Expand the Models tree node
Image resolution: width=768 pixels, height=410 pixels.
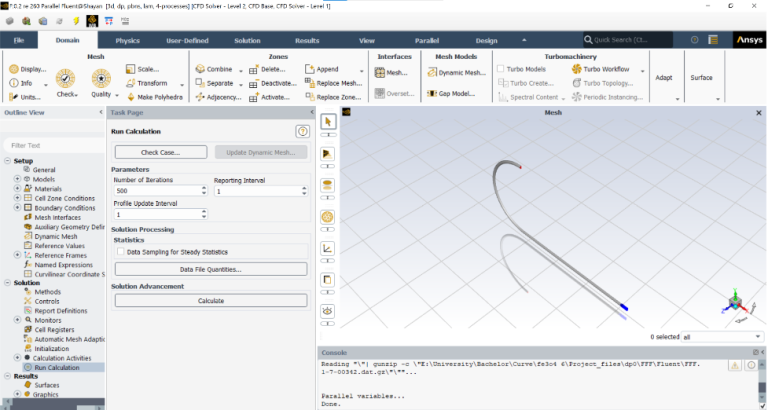point(18,179)
